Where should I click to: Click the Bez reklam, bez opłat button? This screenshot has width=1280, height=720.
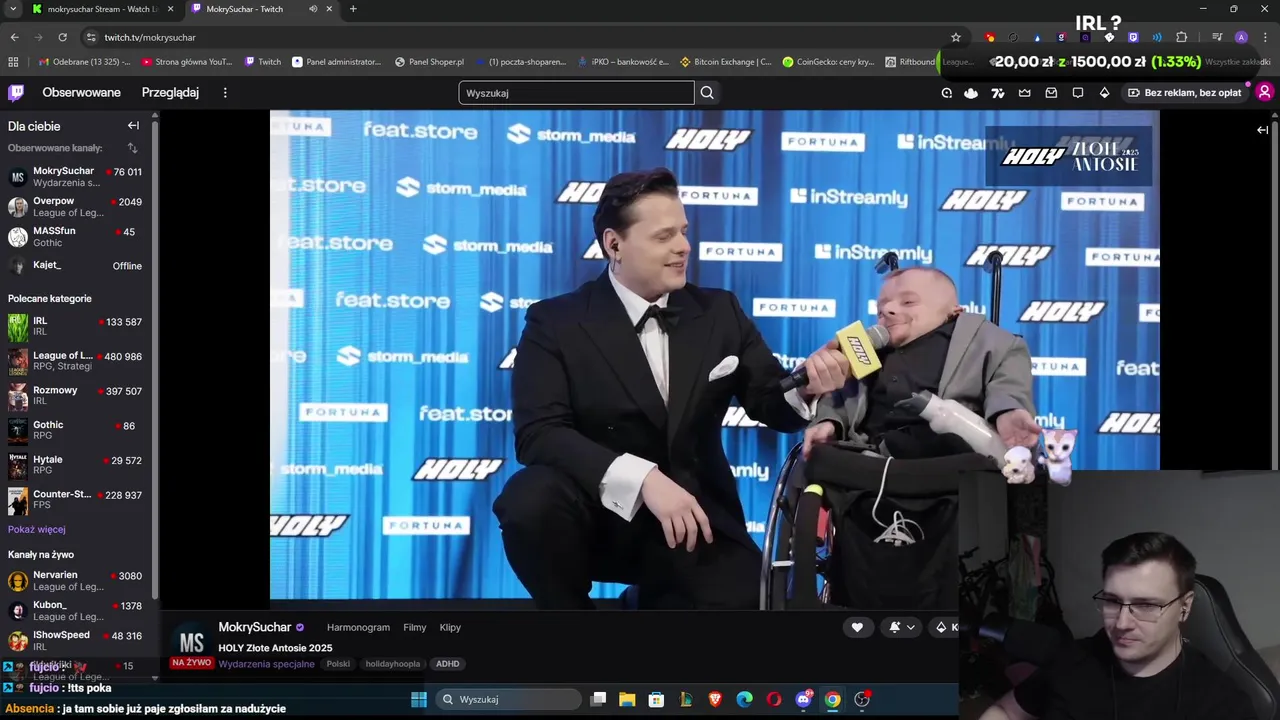[x=1184, y=93]
